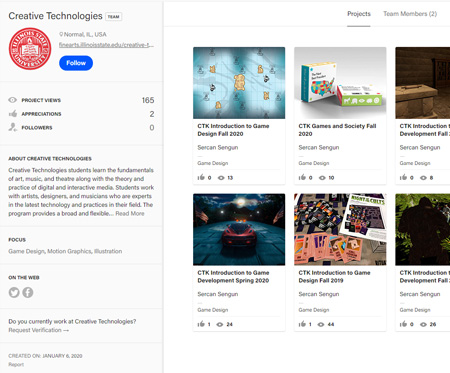Viewport: 450px width, 373px height.
Task: Open the Night of the Cults cards thumbnail
Action: click(x=340, y=229)
